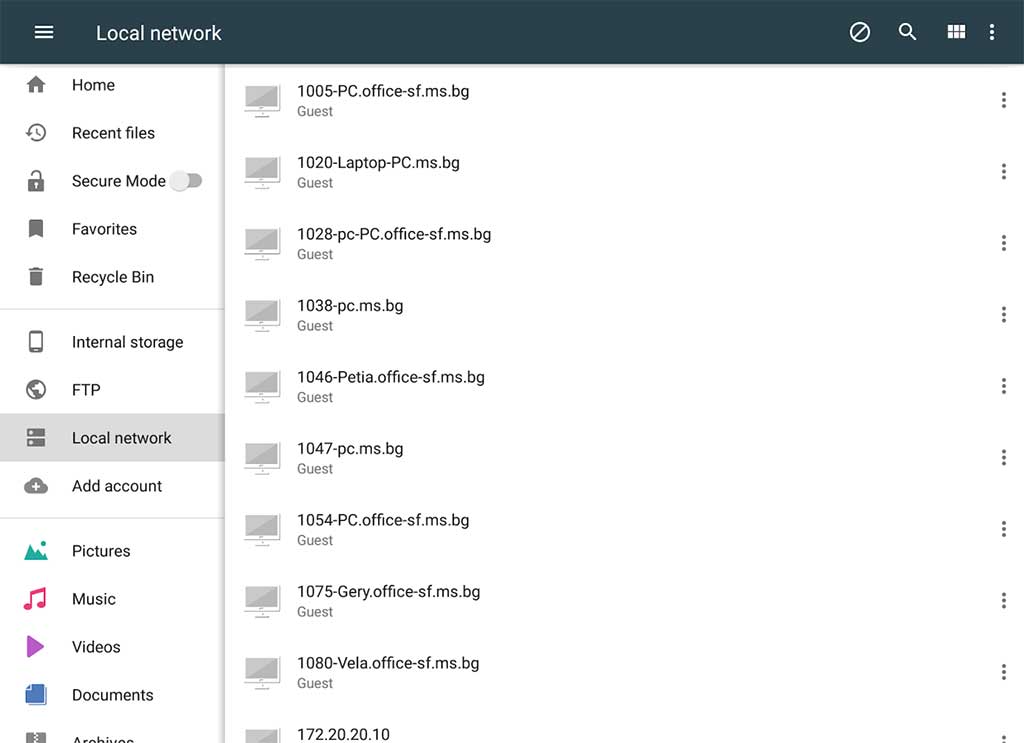Open Documents category

(x=112, y=695)
